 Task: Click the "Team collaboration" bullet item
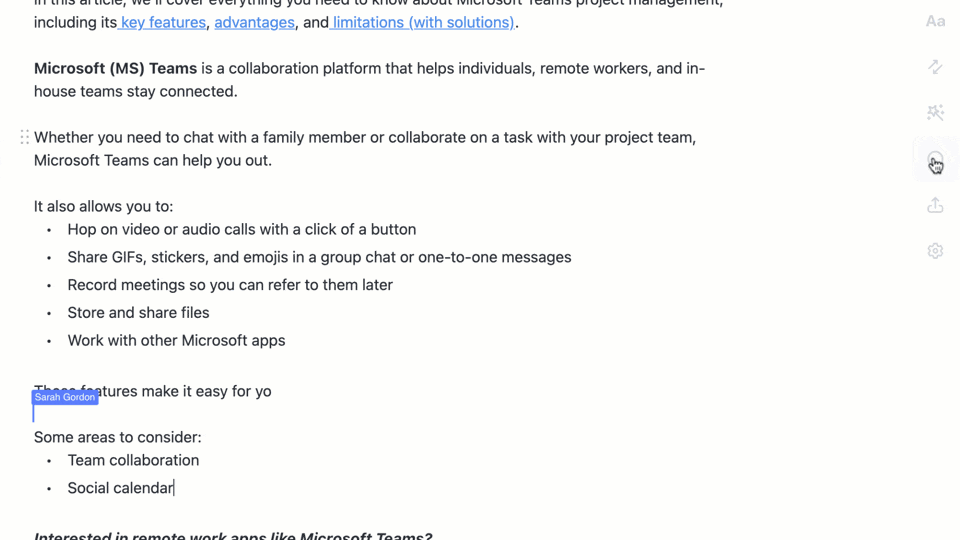[x=133, y=460]
